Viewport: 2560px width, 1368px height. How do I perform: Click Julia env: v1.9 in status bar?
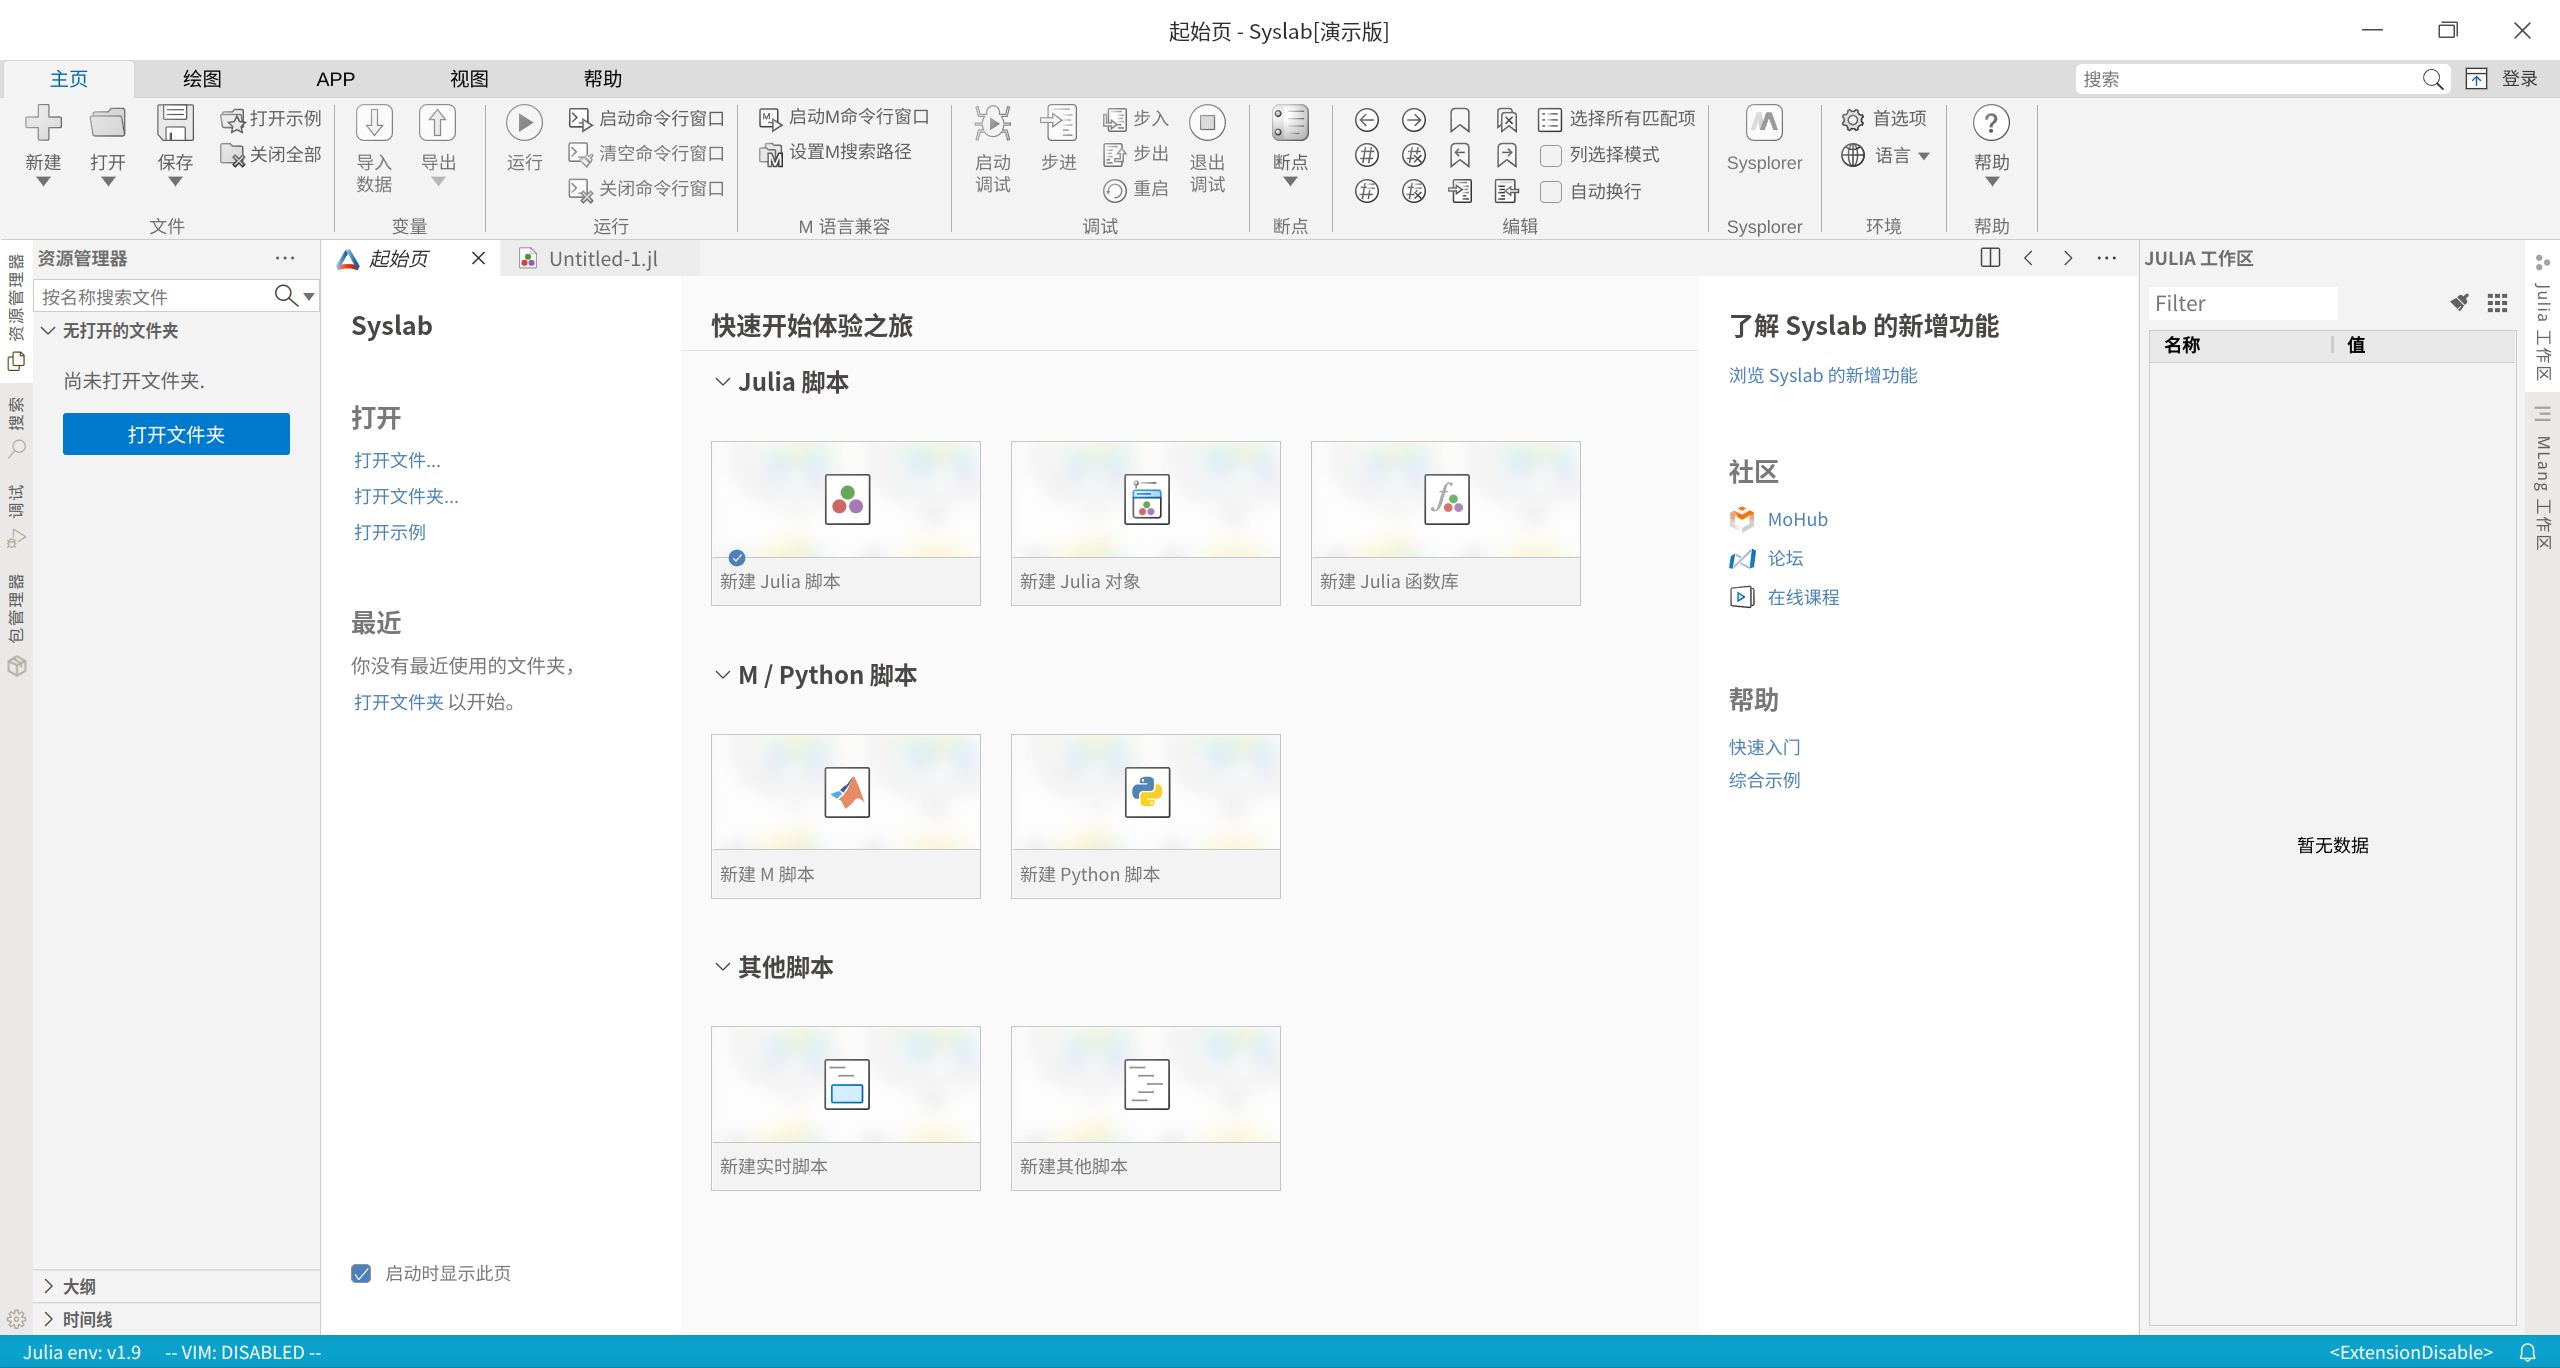click(82, 1352)
